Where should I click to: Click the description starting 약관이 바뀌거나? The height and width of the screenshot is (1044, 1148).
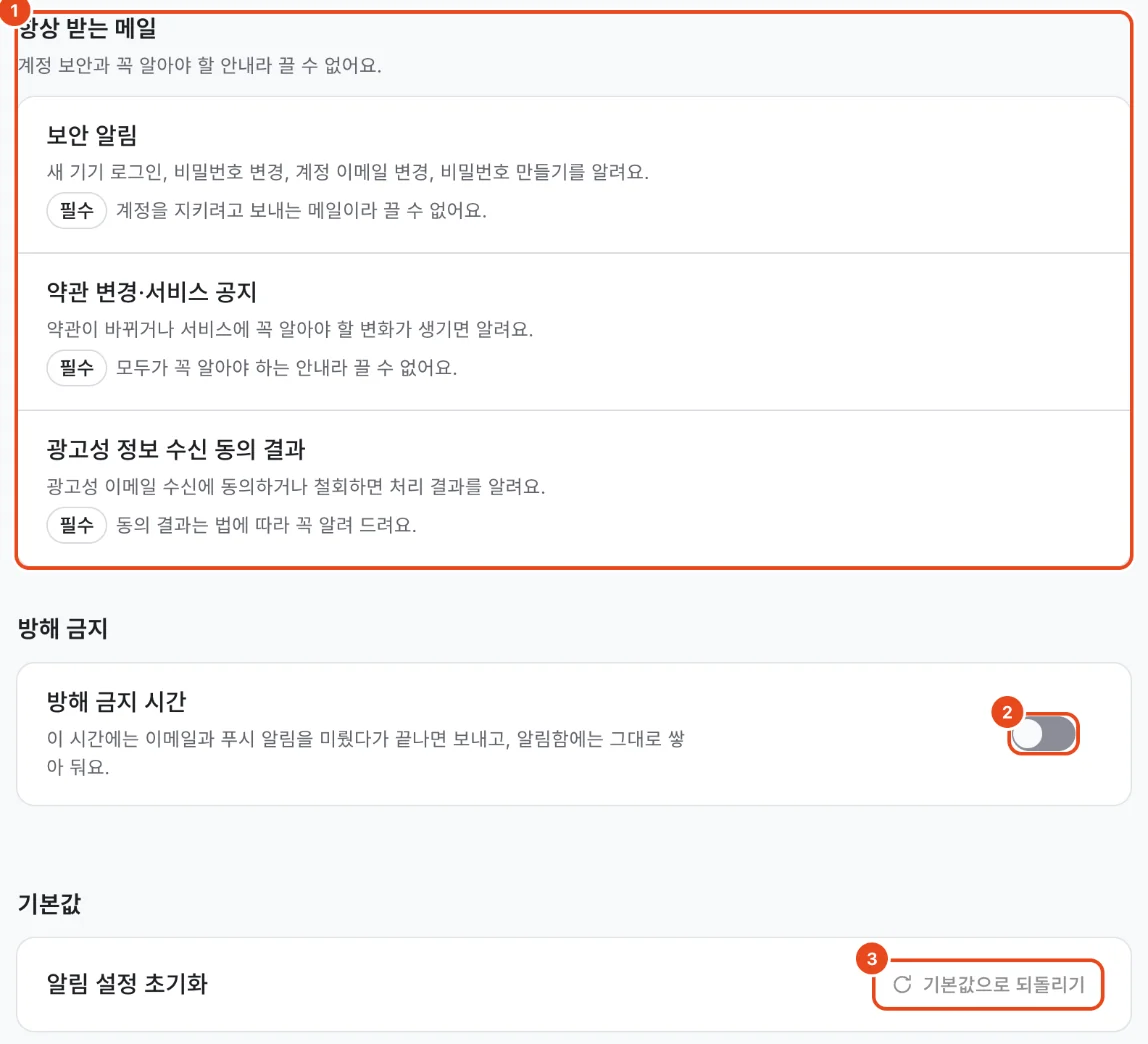[x=290, y=329]
